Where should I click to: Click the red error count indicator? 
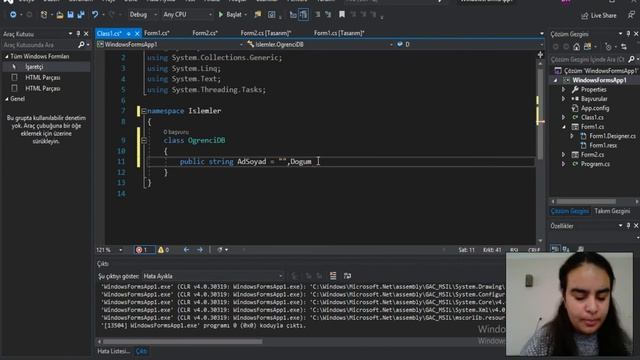click(144, 250)
